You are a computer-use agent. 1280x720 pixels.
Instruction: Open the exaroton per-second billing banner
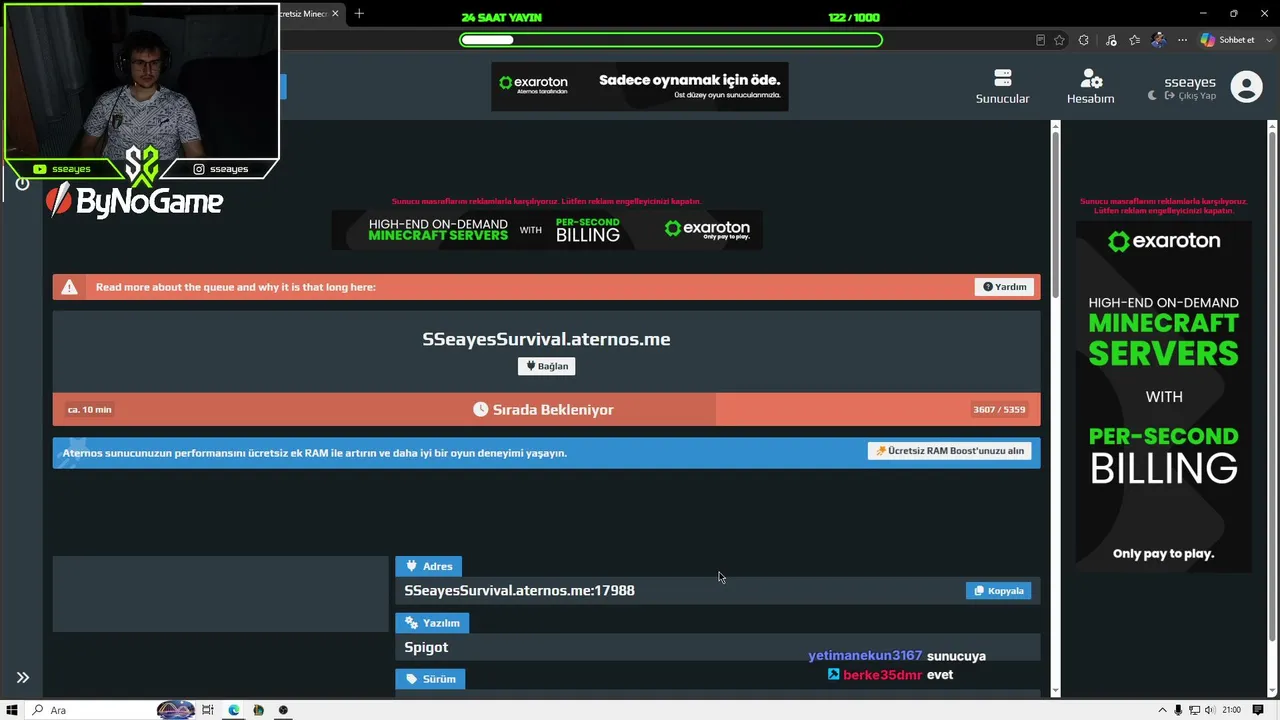tap(547, 230)
